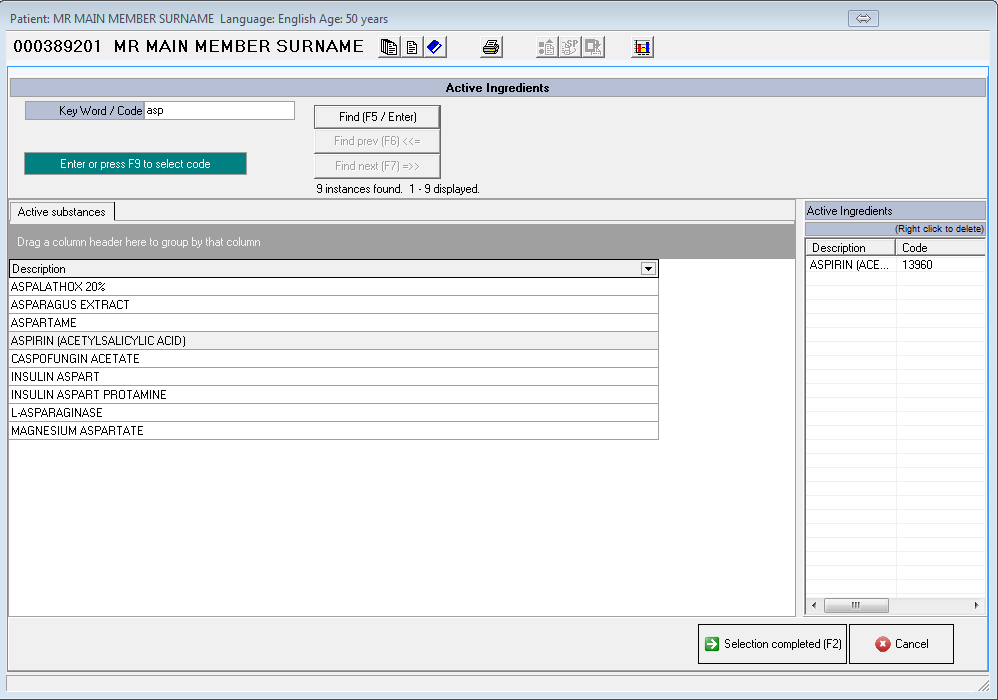Open the colored bar chart icon
998x700 pixels.
[642, 47]
